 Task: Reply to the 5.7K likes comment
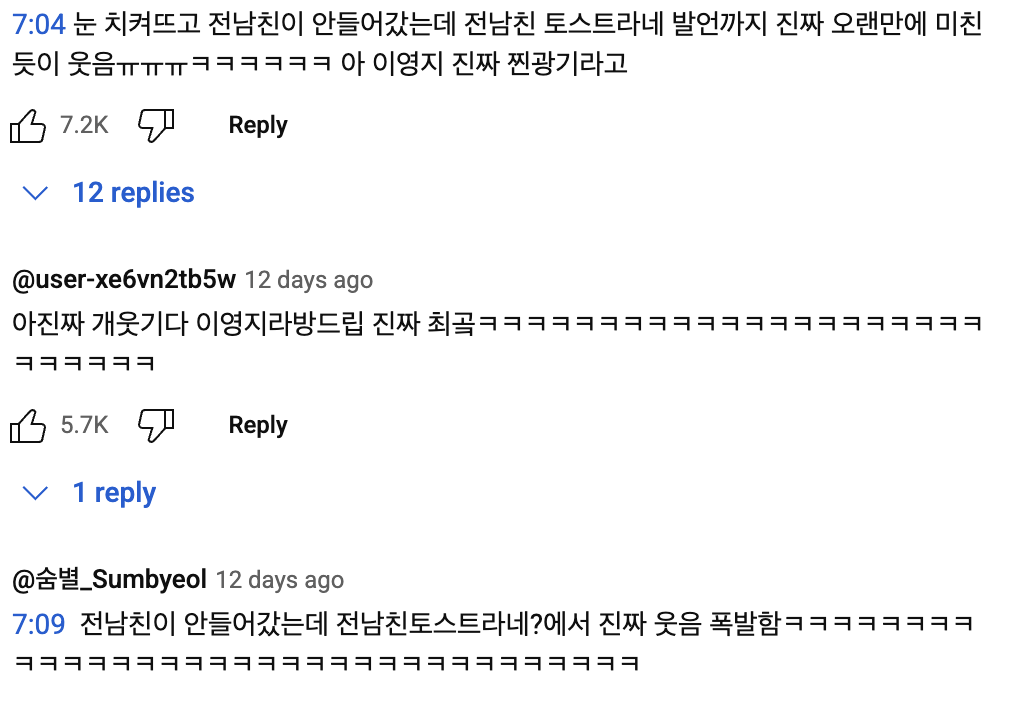[258, 426]
